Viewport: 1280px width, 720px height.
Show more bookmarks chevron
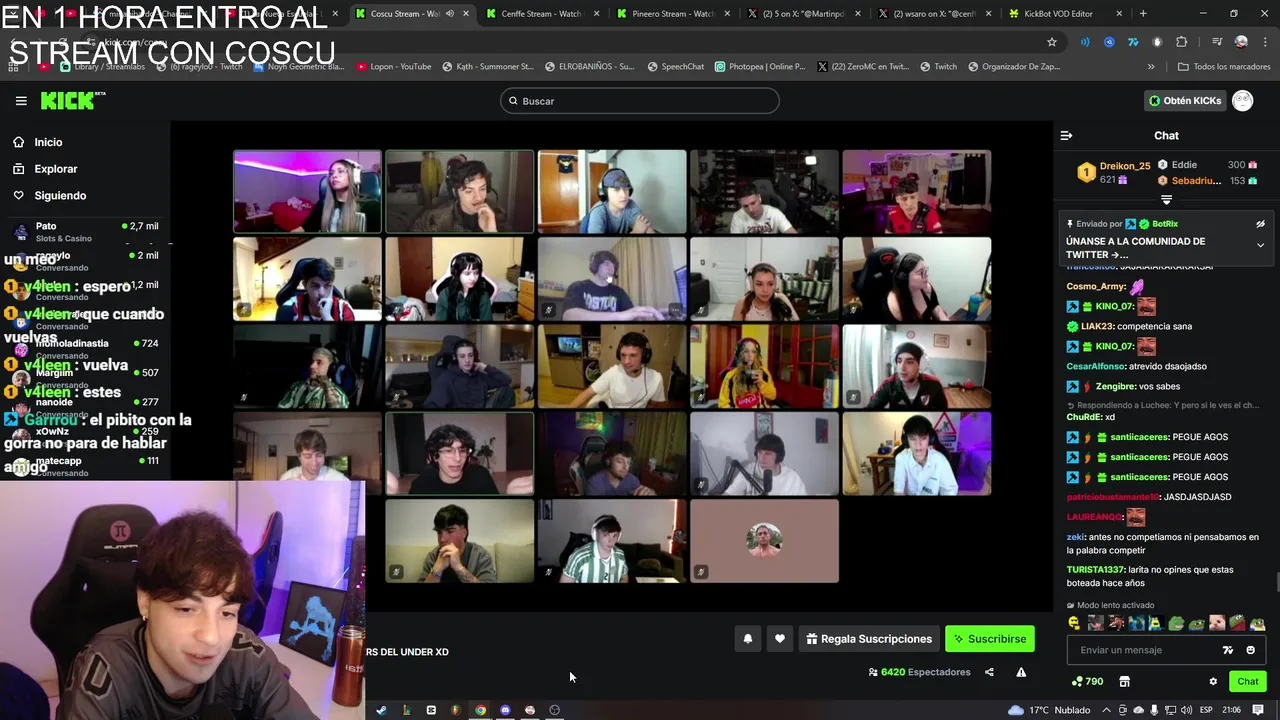pyautogui.click(x=1151, y=67)
